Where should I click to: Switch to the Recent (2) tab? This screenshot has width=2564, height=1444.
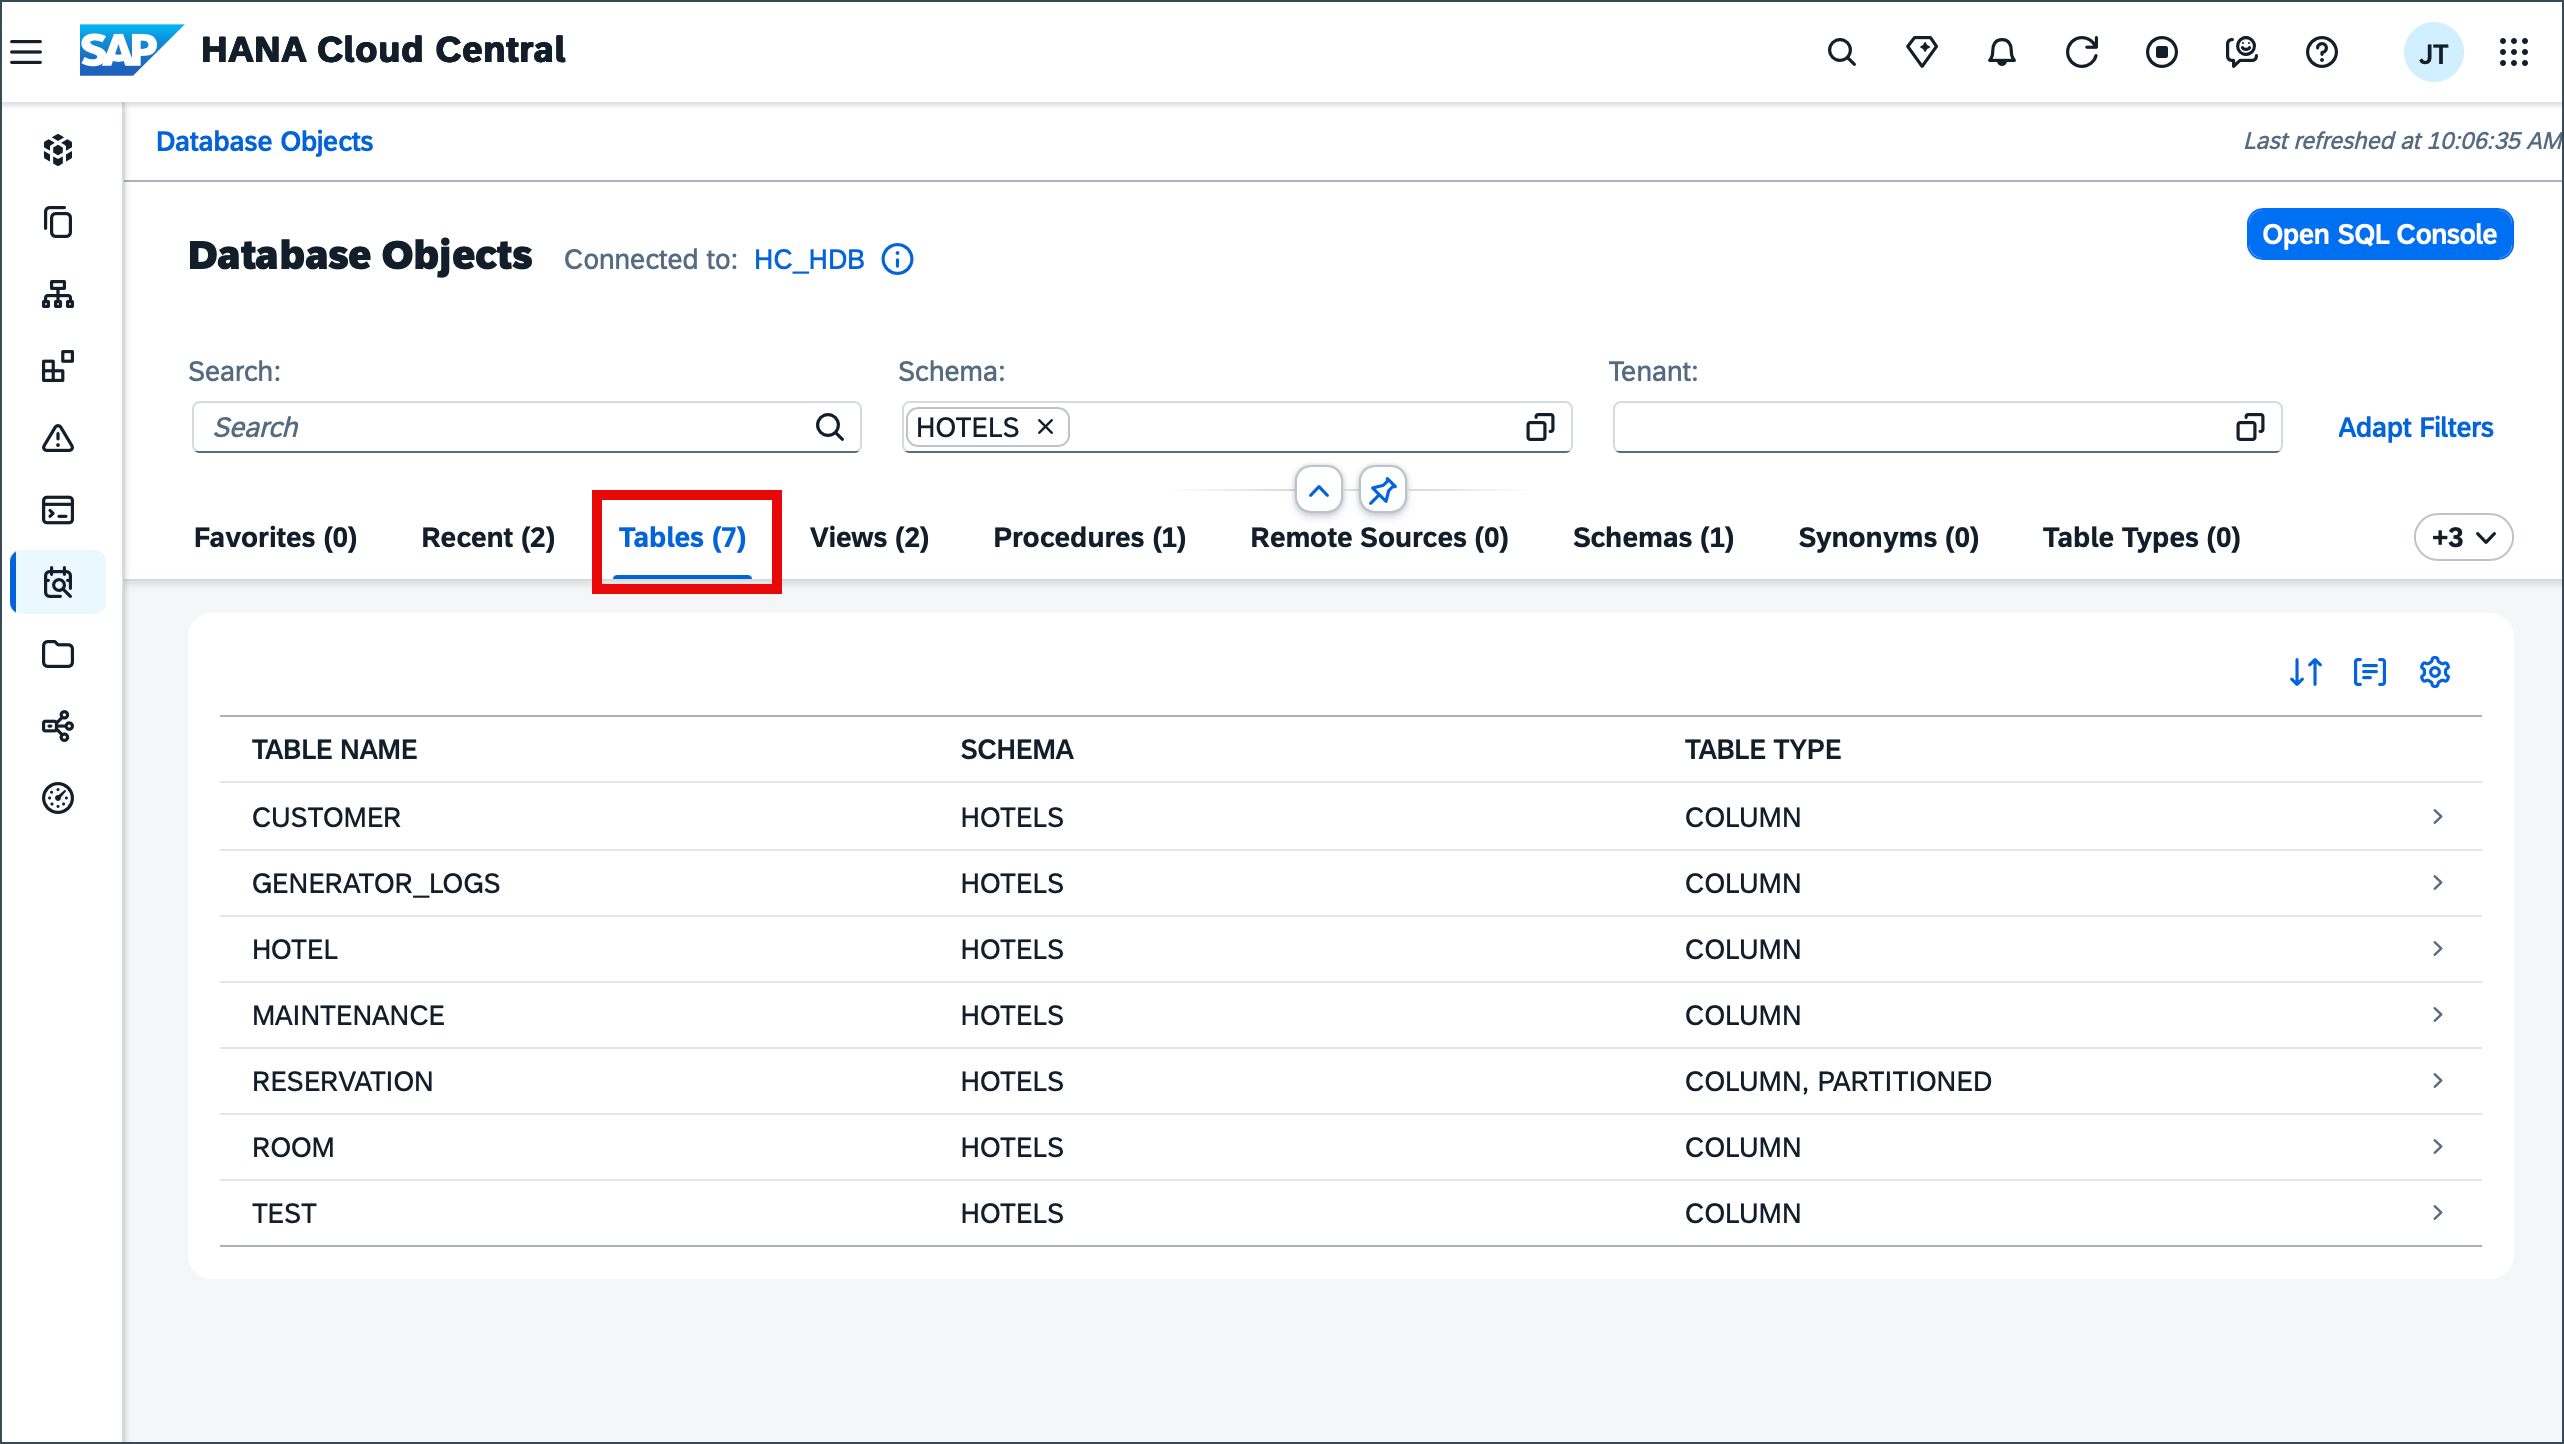click(488, 538)
